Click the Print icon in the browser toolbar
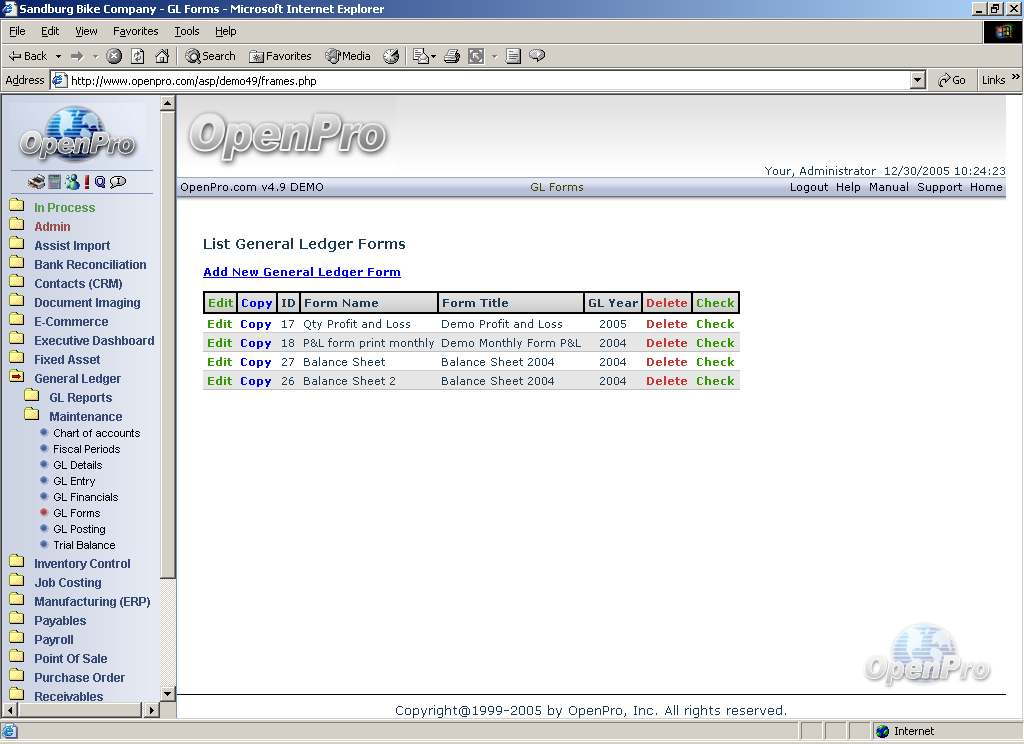Screen dimensions: 1024x744 pyautogui.click(x=452, y=56)
